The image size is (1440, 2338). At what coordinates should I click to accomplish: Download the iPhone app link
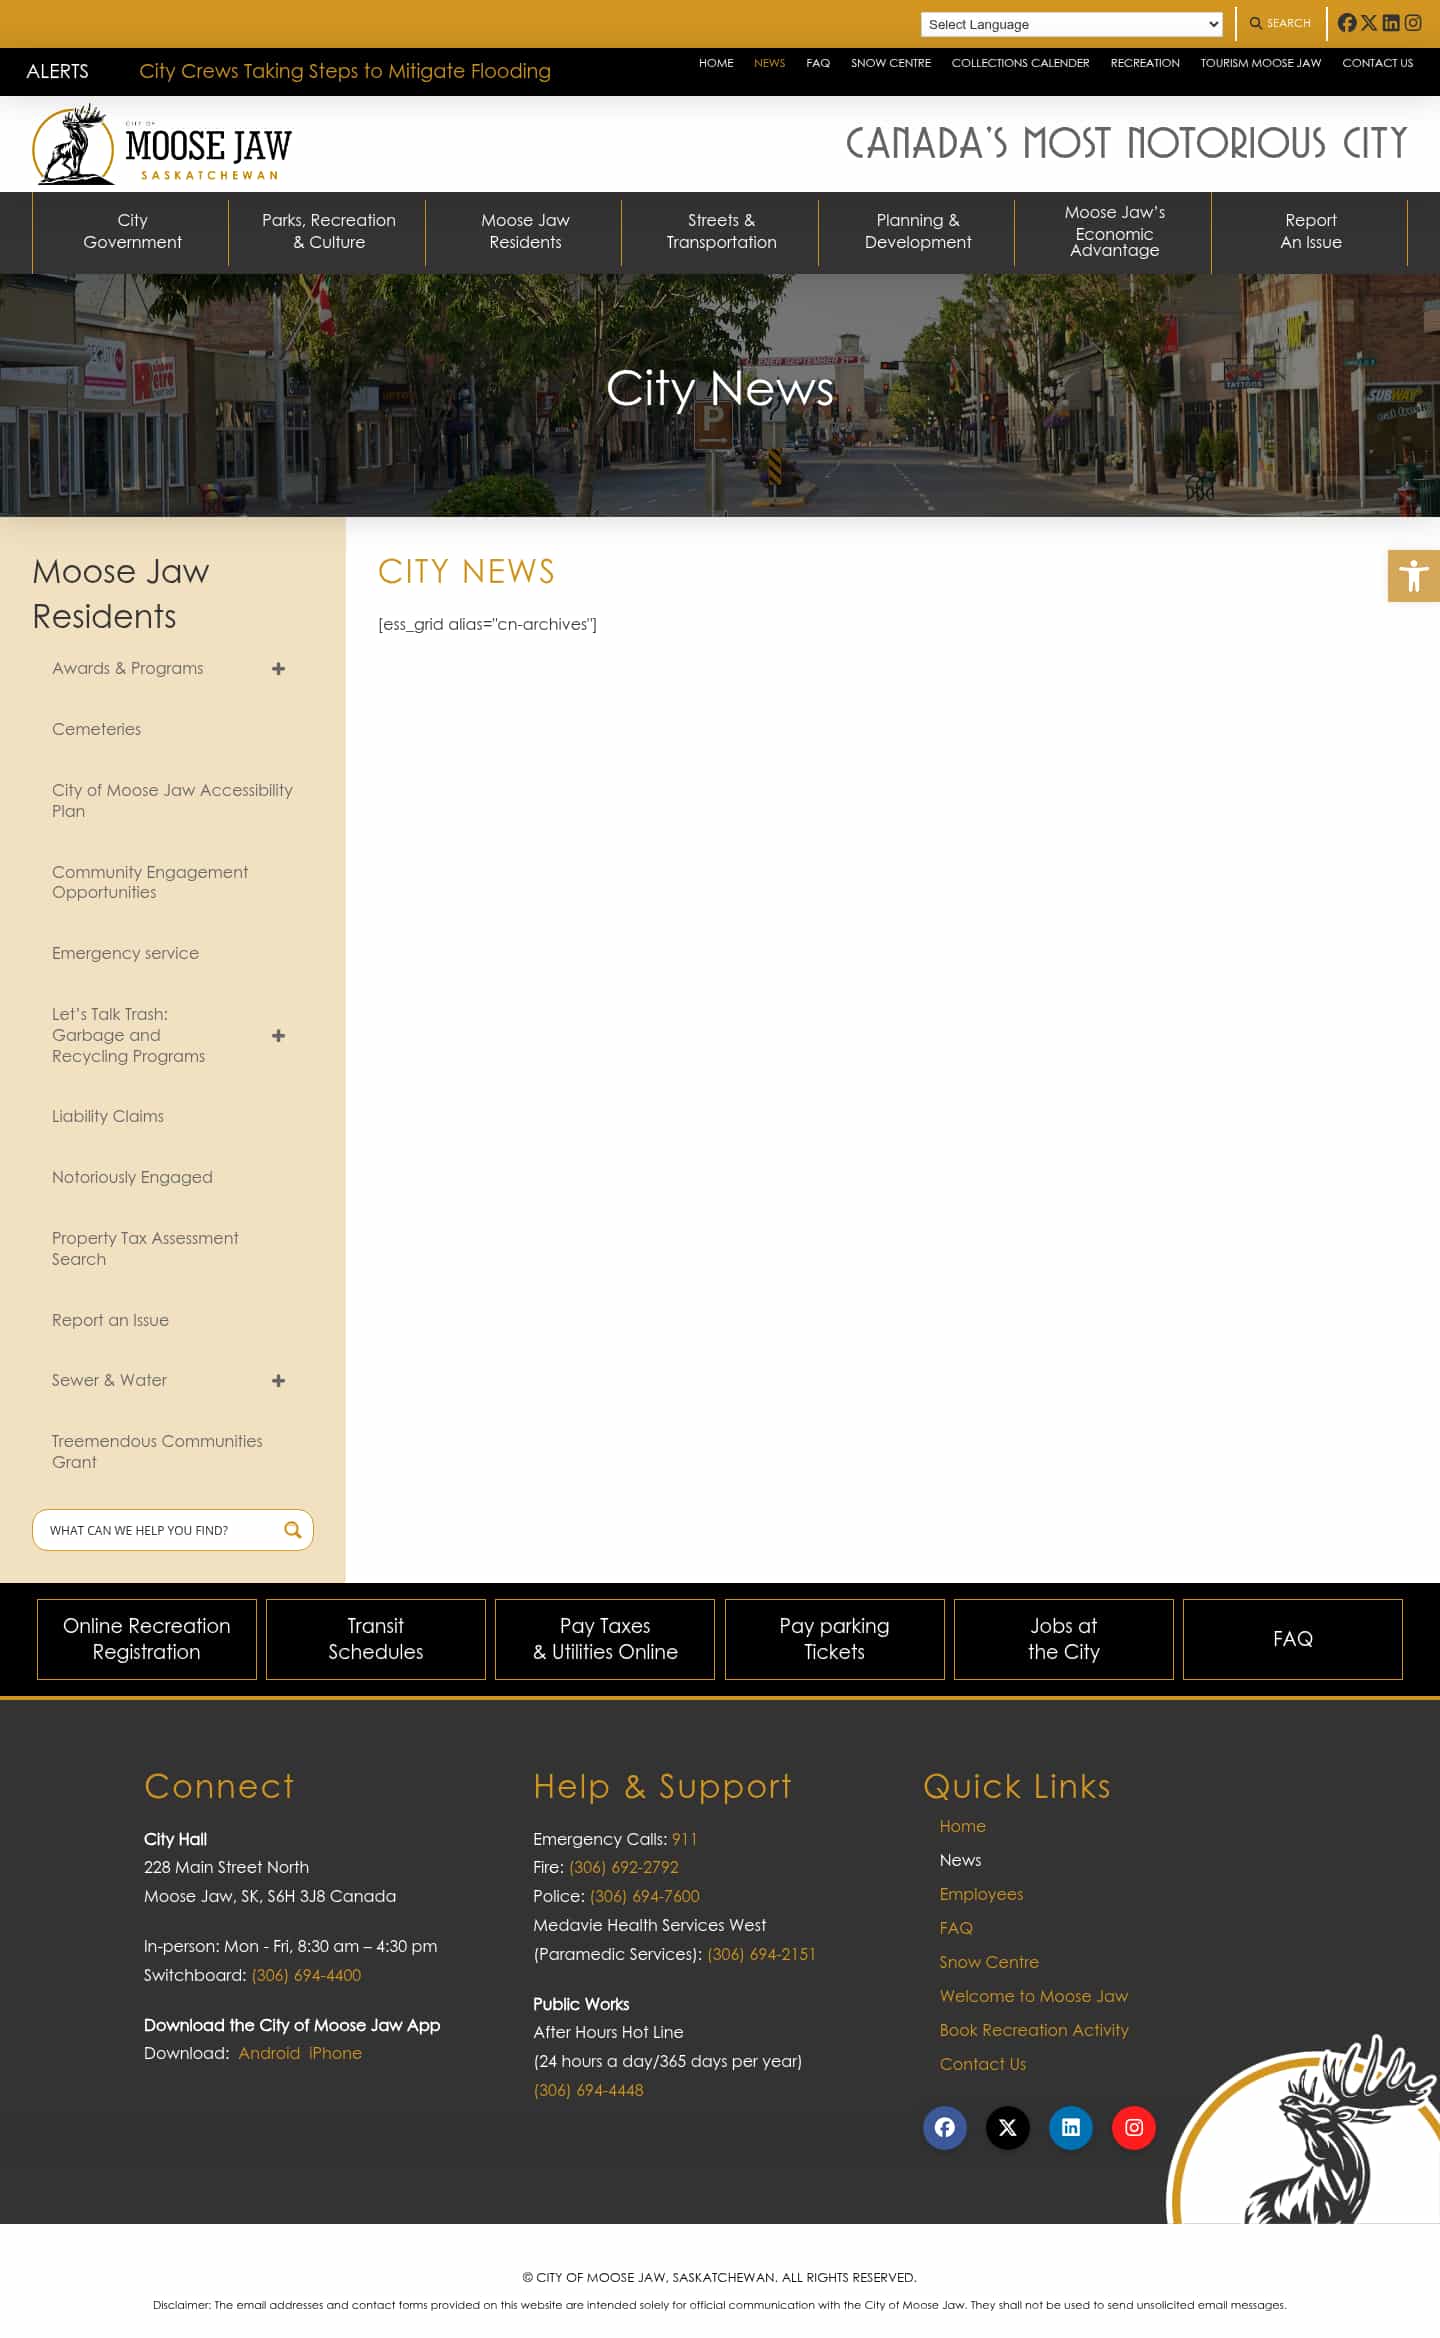[x=335, y=2053]
